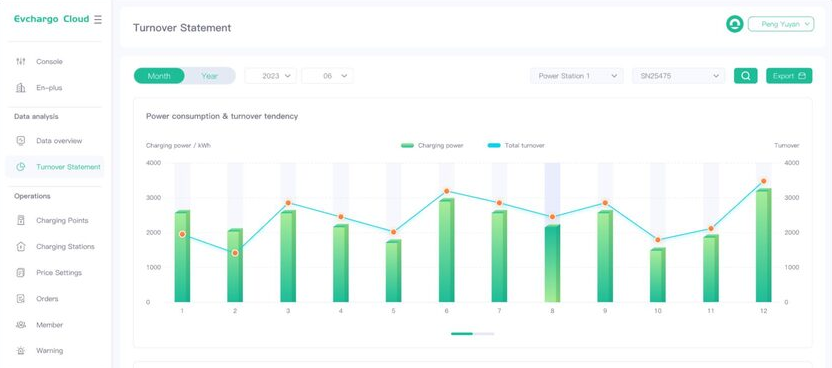The image size is (832, 368).
Task: Open Orders page
Action: (47, 299)
